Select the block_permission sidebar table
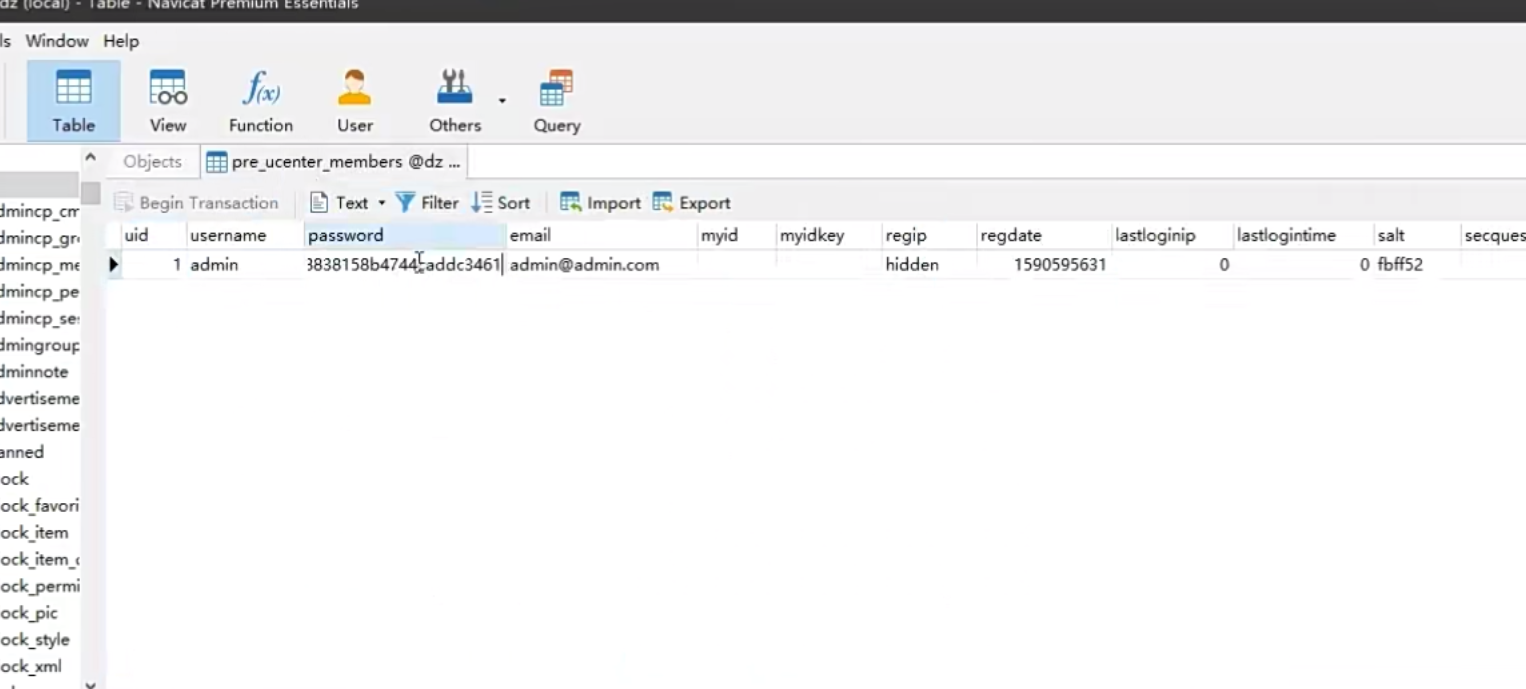Image resolution: width=1526 pixels, height=689 pixels. point(40,586)
